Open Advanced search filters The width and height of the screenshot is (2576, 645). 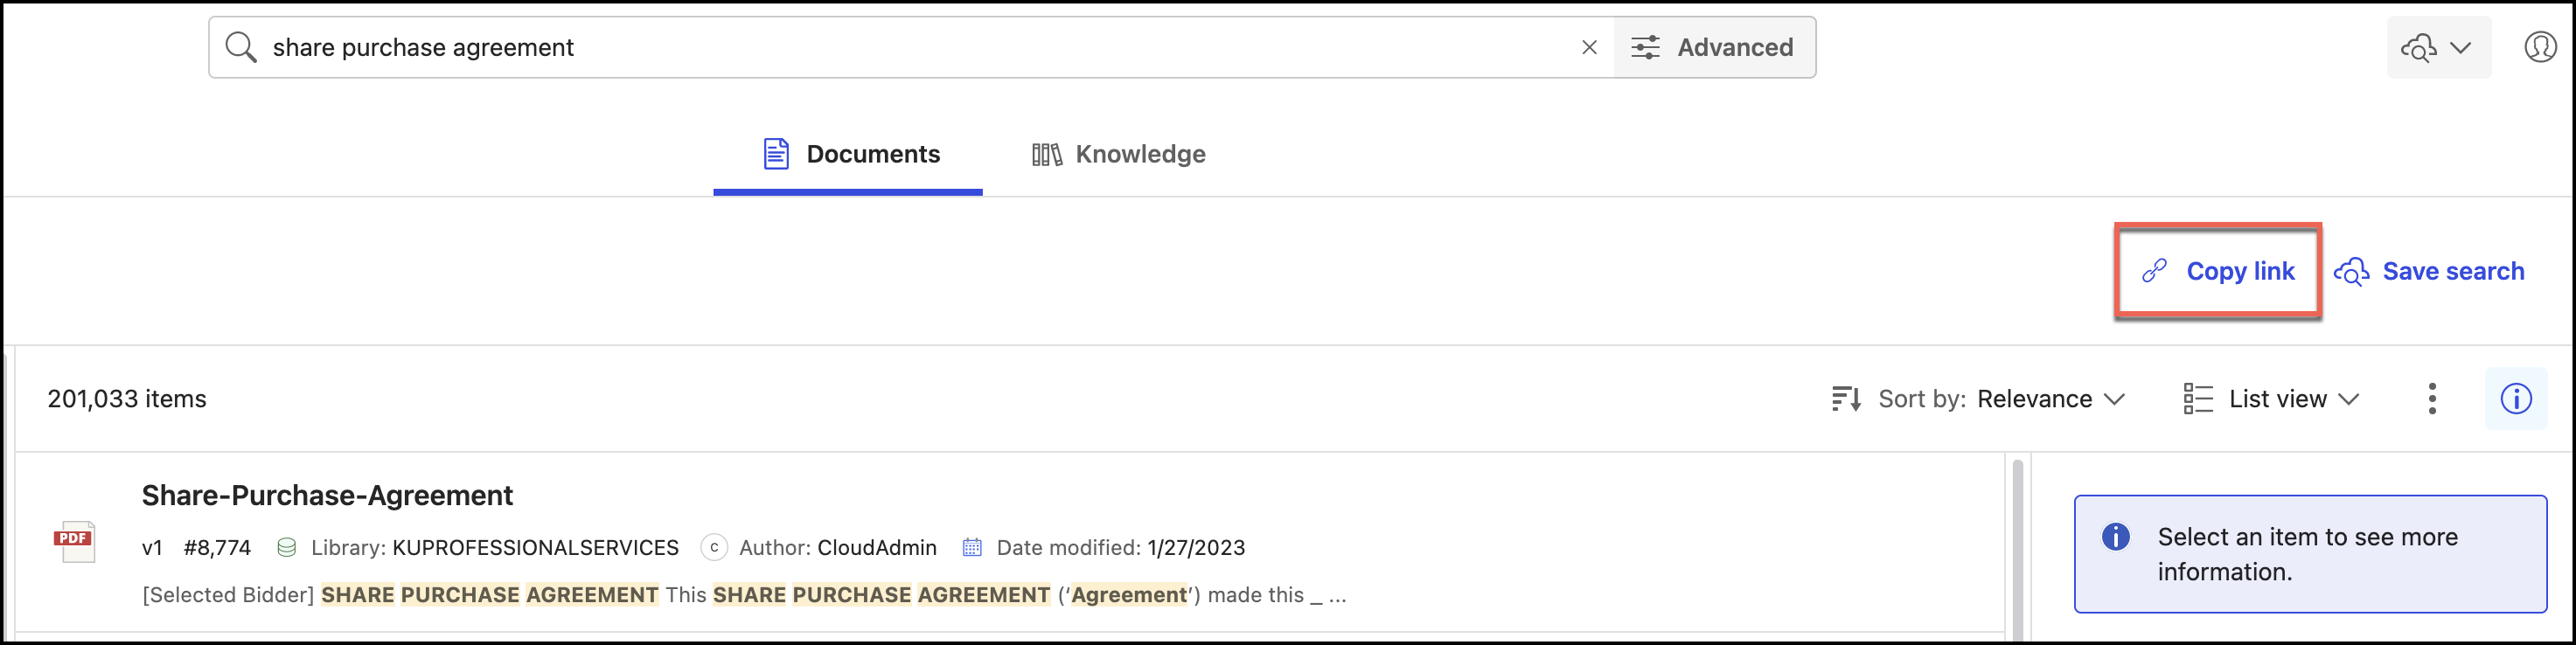tap(1714, 47)
